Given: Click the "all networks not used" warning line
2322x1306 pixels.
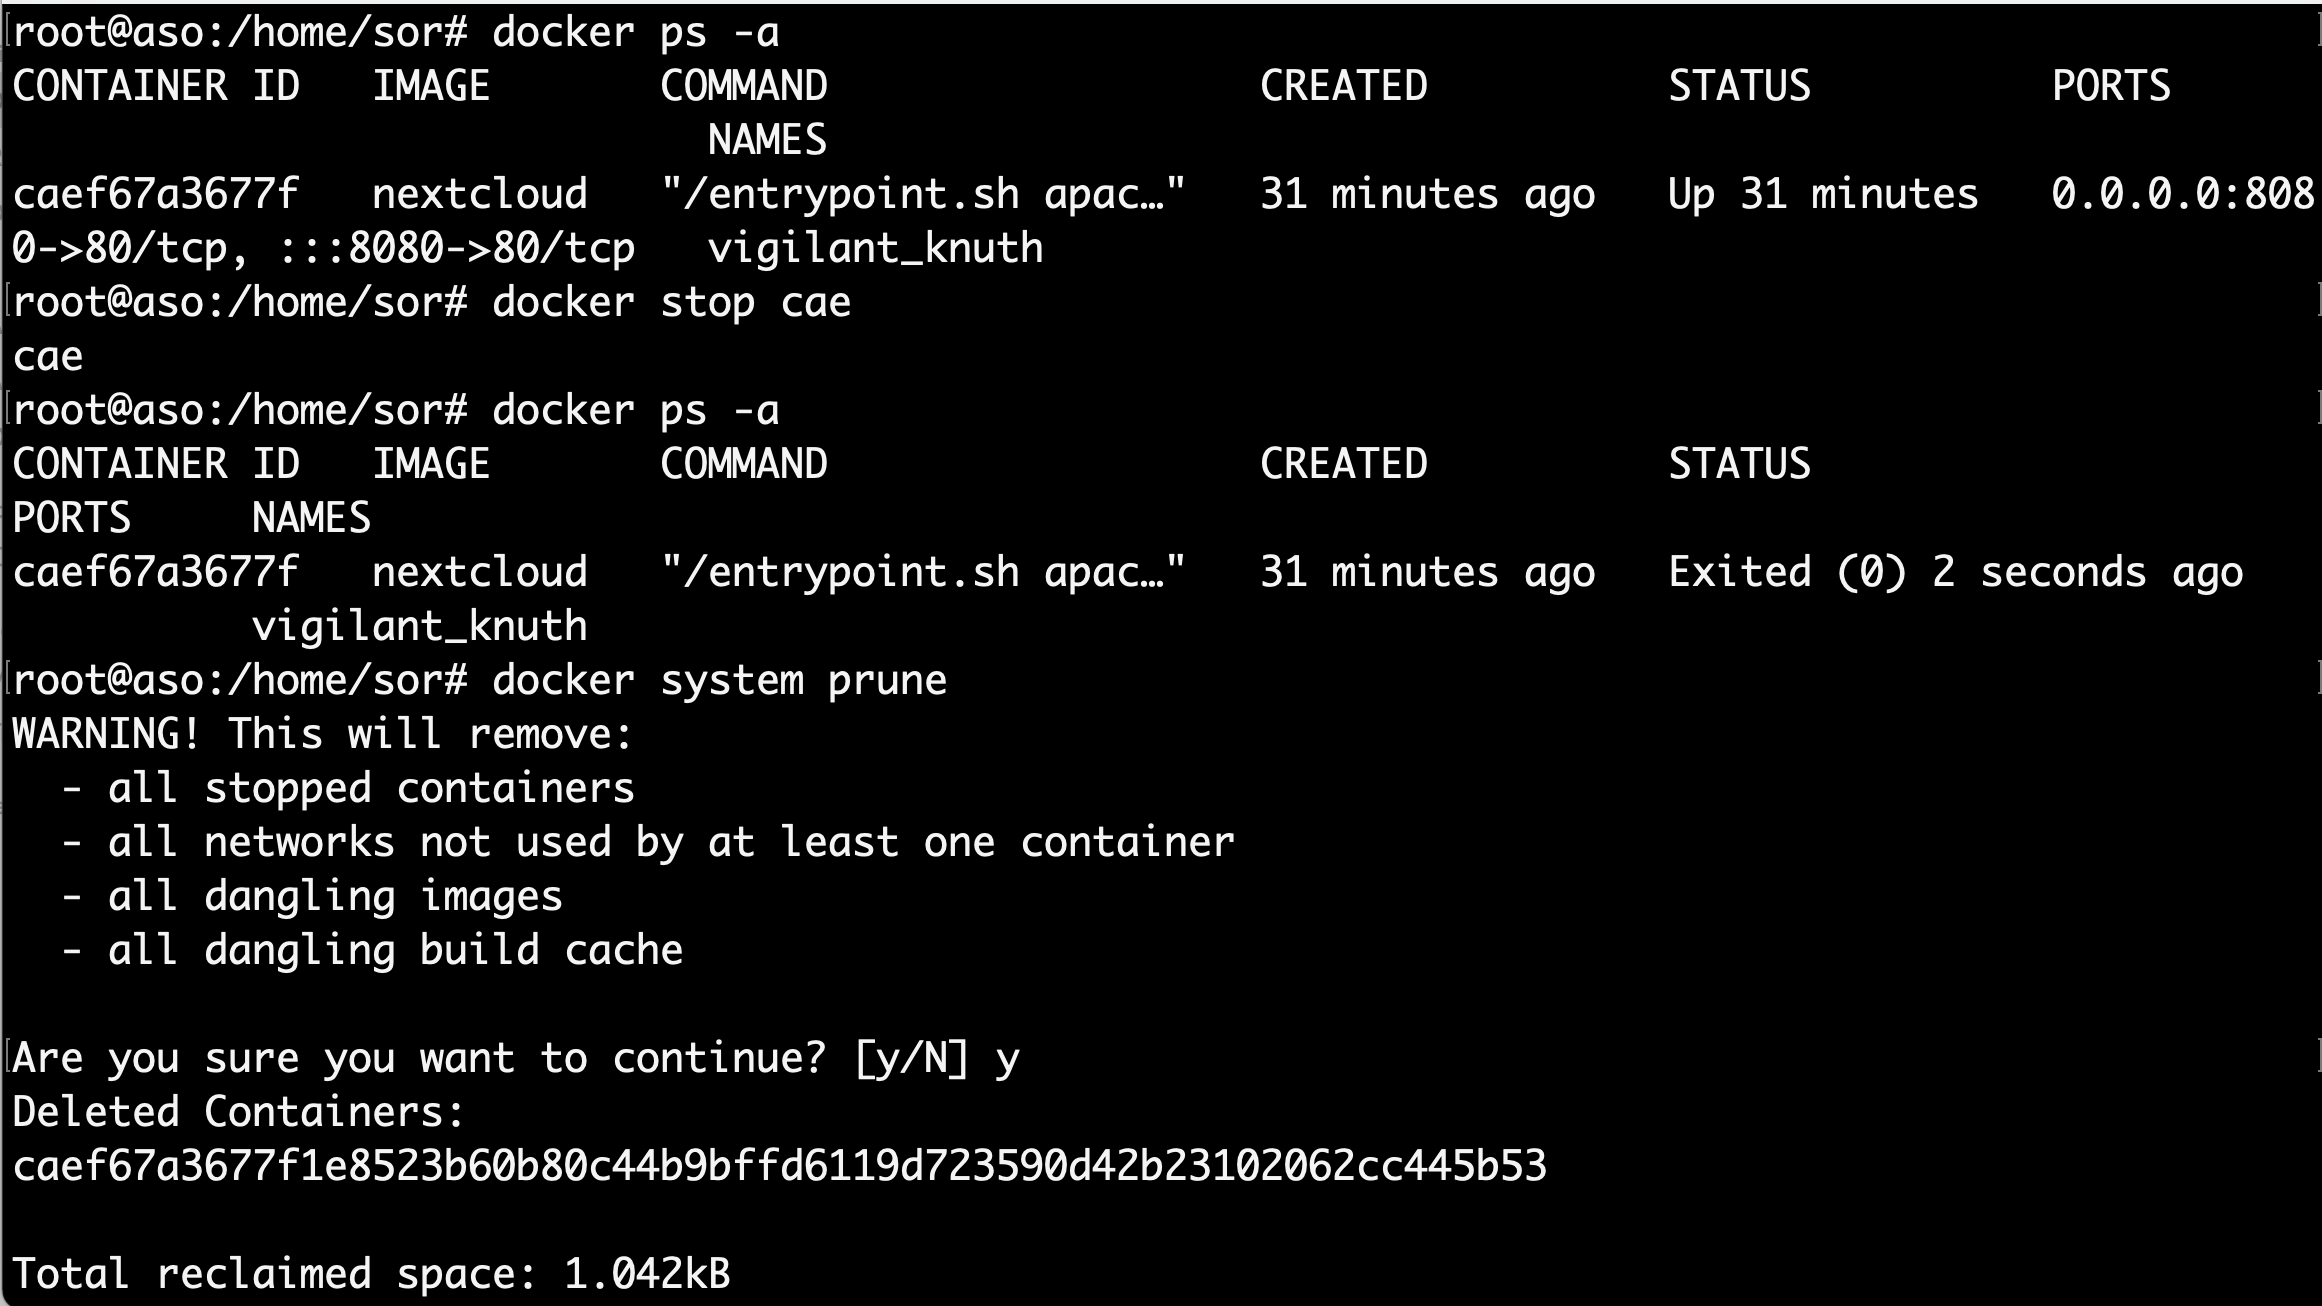Looking at the screenshot, I should coord(670,843).
